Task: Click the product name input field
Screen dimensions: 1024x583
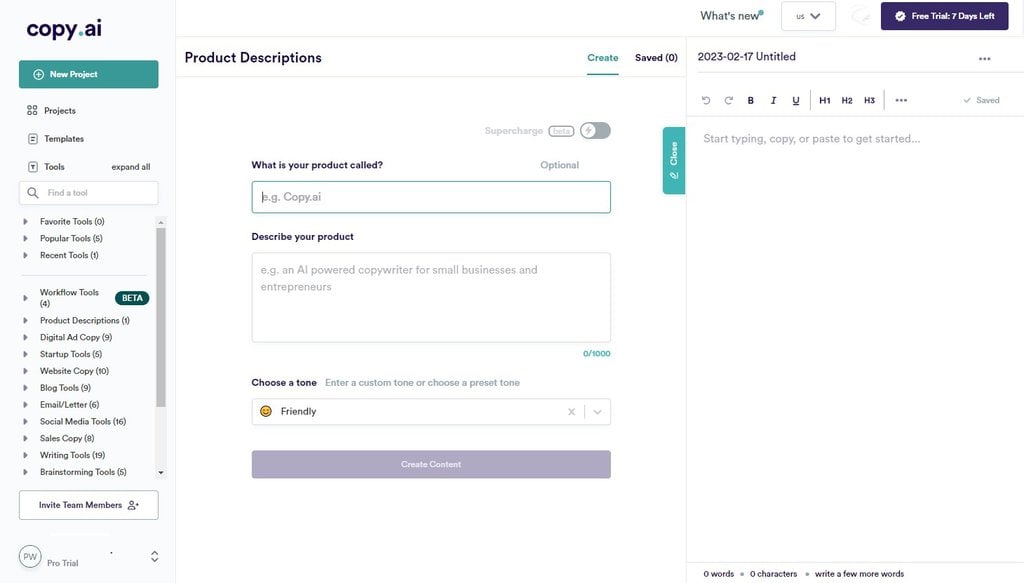Action: [431, 197]
